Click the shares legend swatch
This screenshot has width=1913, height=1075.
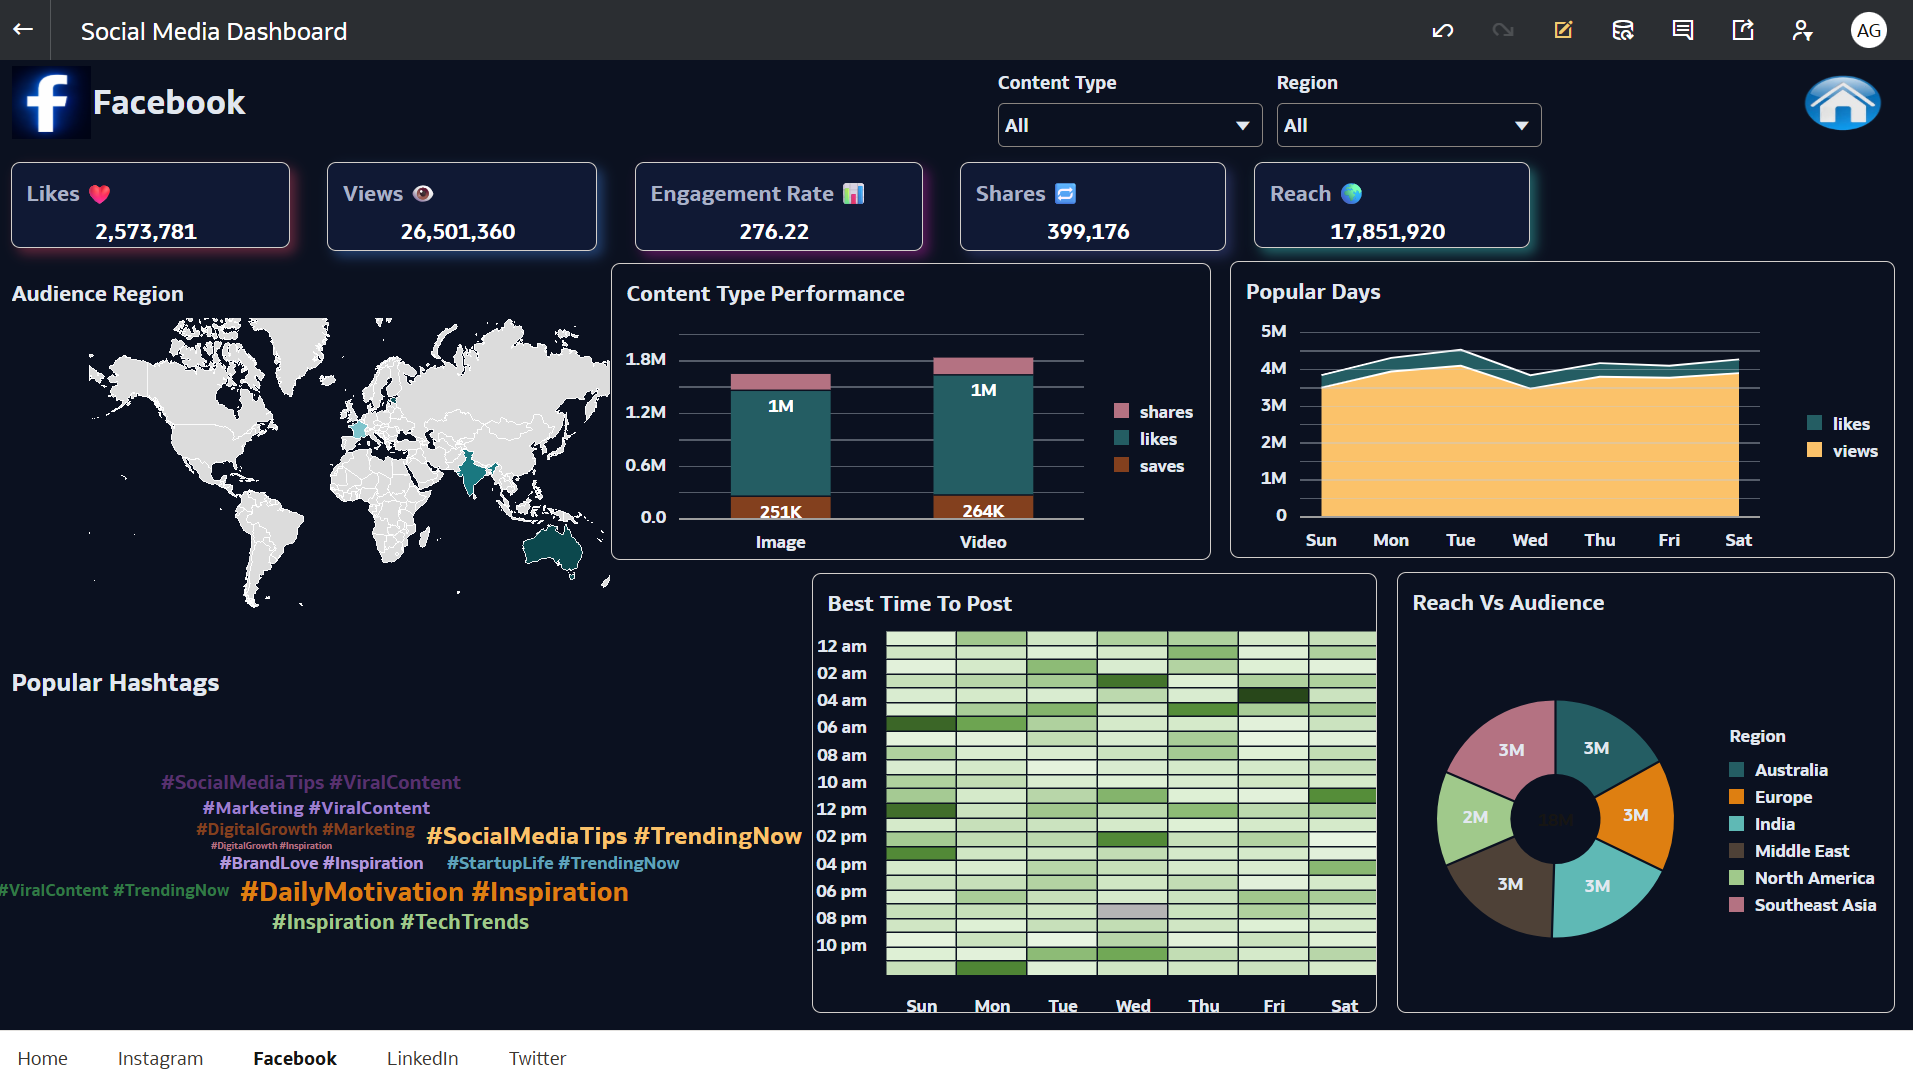pyautogui.click(x=1121, y=411)
